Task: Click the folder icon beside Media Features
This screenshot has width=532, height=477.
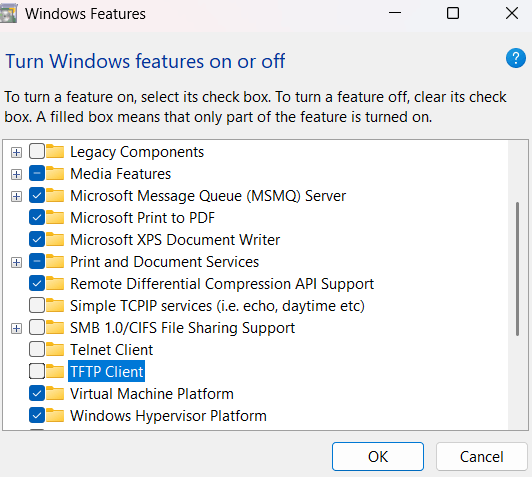Action: [x=55, y=173]
